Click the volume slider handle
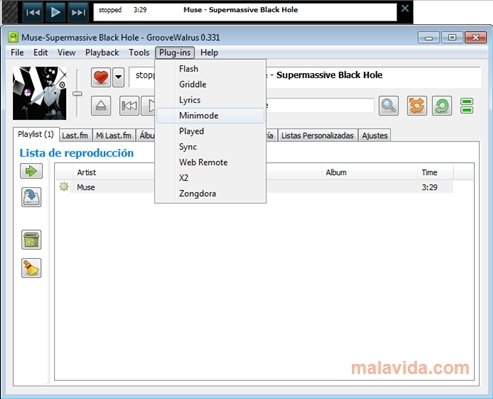The width and height of the screenshot is (493, 399). tap(77, 94)
